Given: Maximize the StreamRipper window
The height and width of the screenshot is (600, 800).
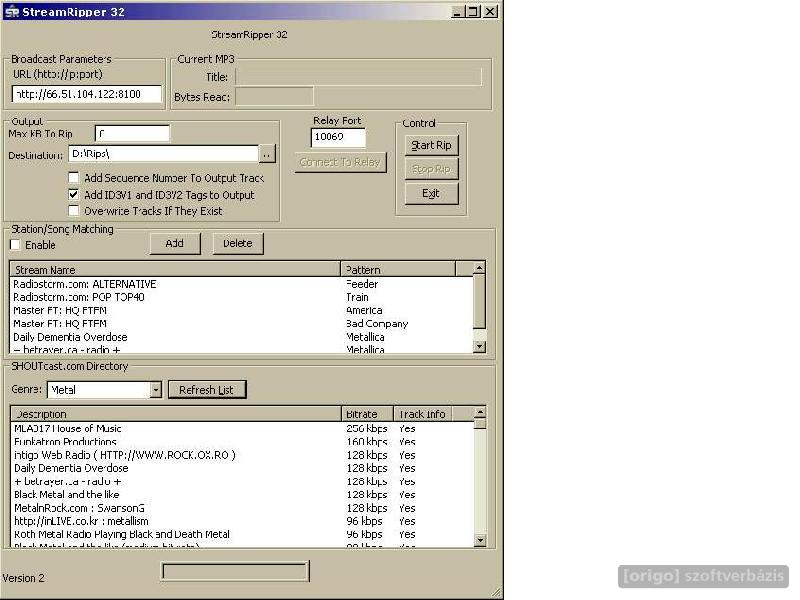Looking at the screenshot, I should (x=473, y=11).
